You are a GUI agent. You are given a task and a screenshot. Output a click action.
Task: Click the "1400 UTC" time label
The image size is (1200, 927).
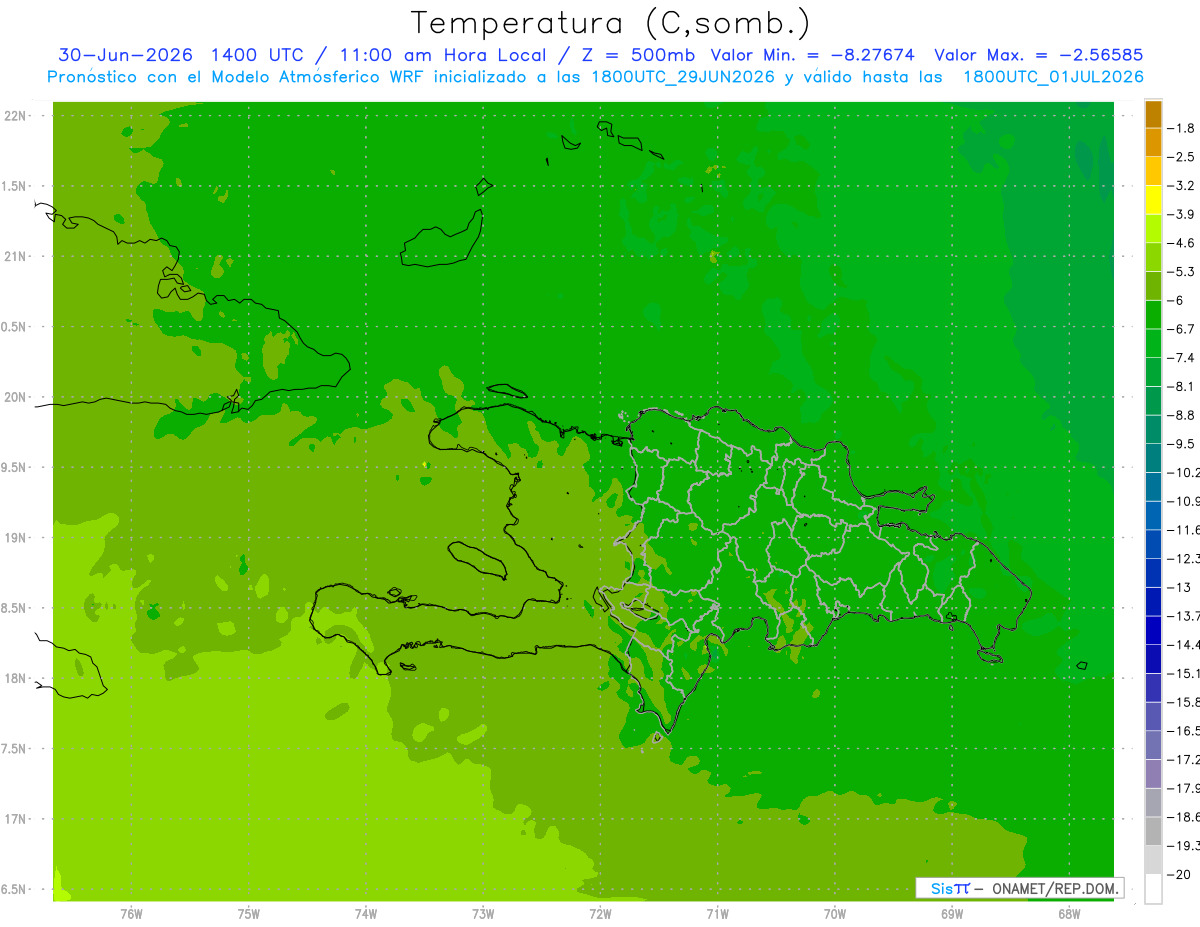[x=256, y=55]
